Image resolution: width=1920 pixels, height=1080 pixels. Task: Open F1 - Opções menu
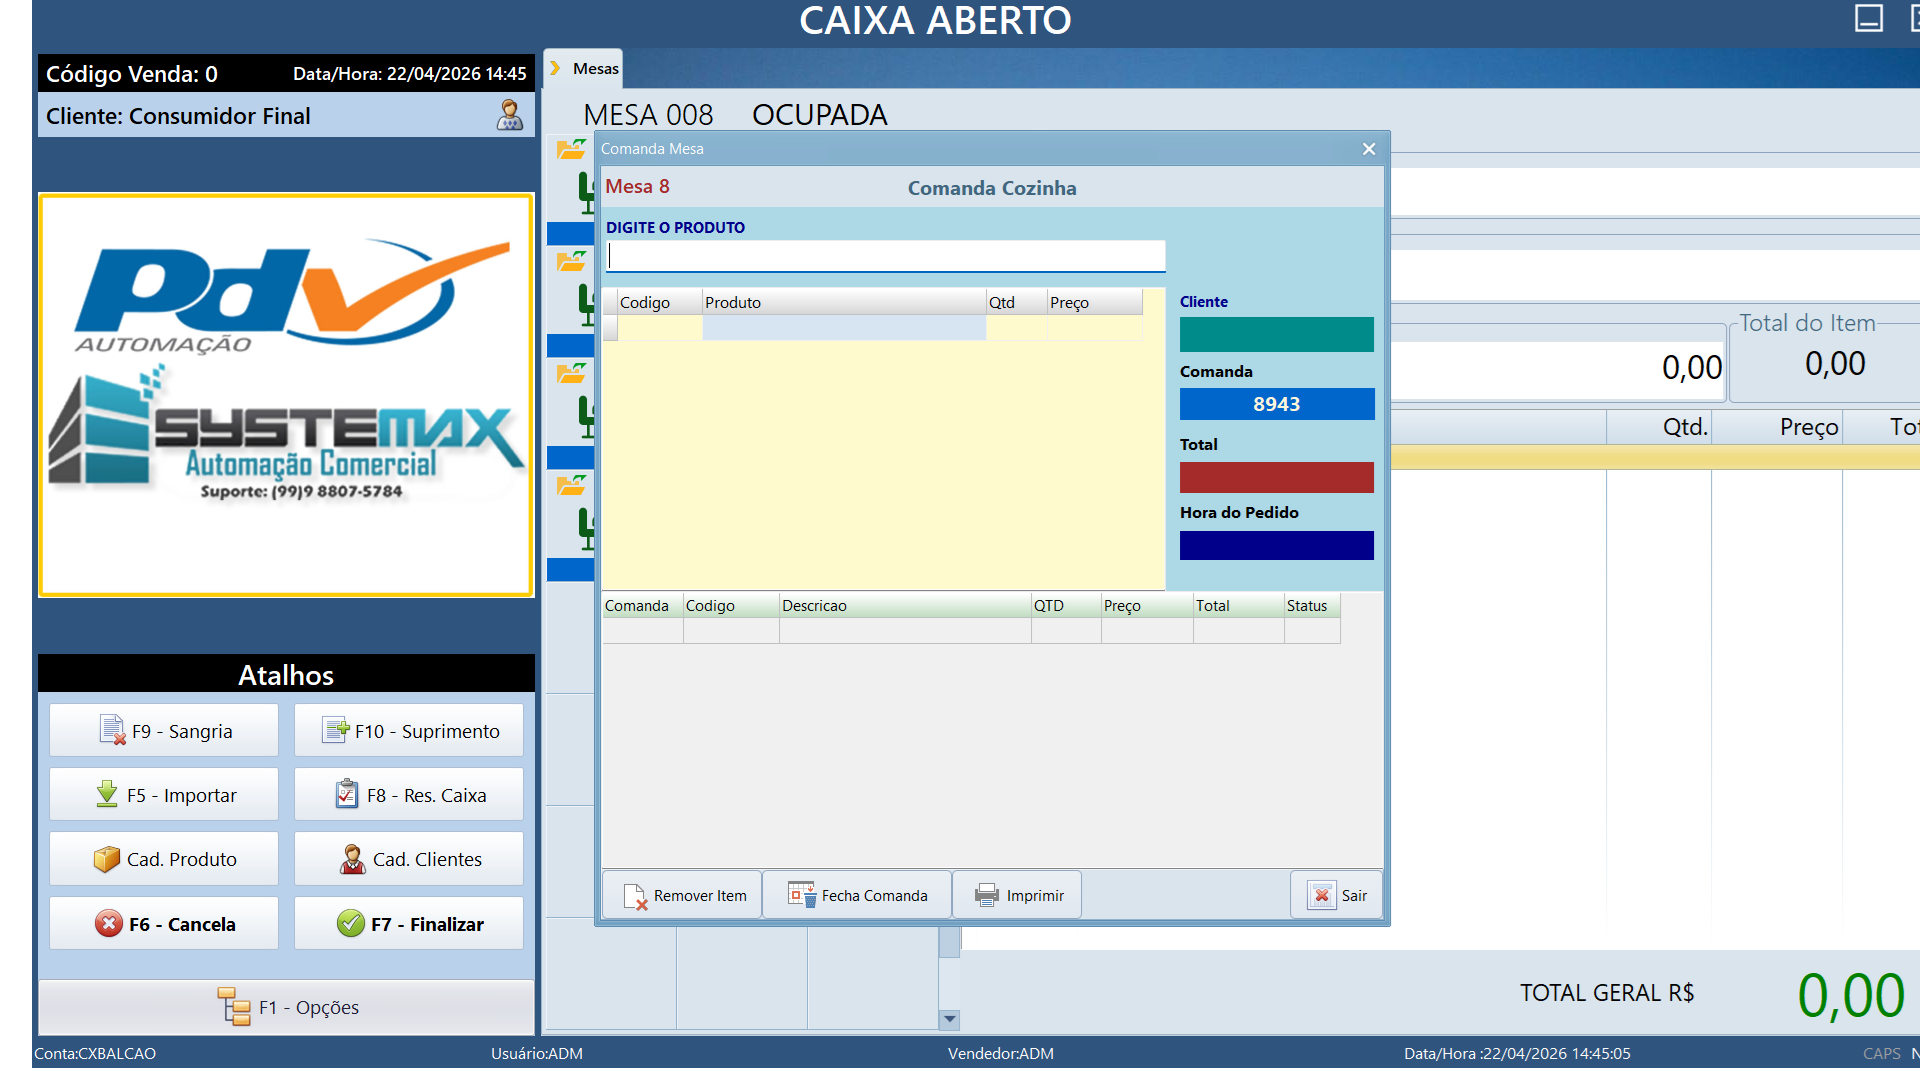(x=287, y=1007)
